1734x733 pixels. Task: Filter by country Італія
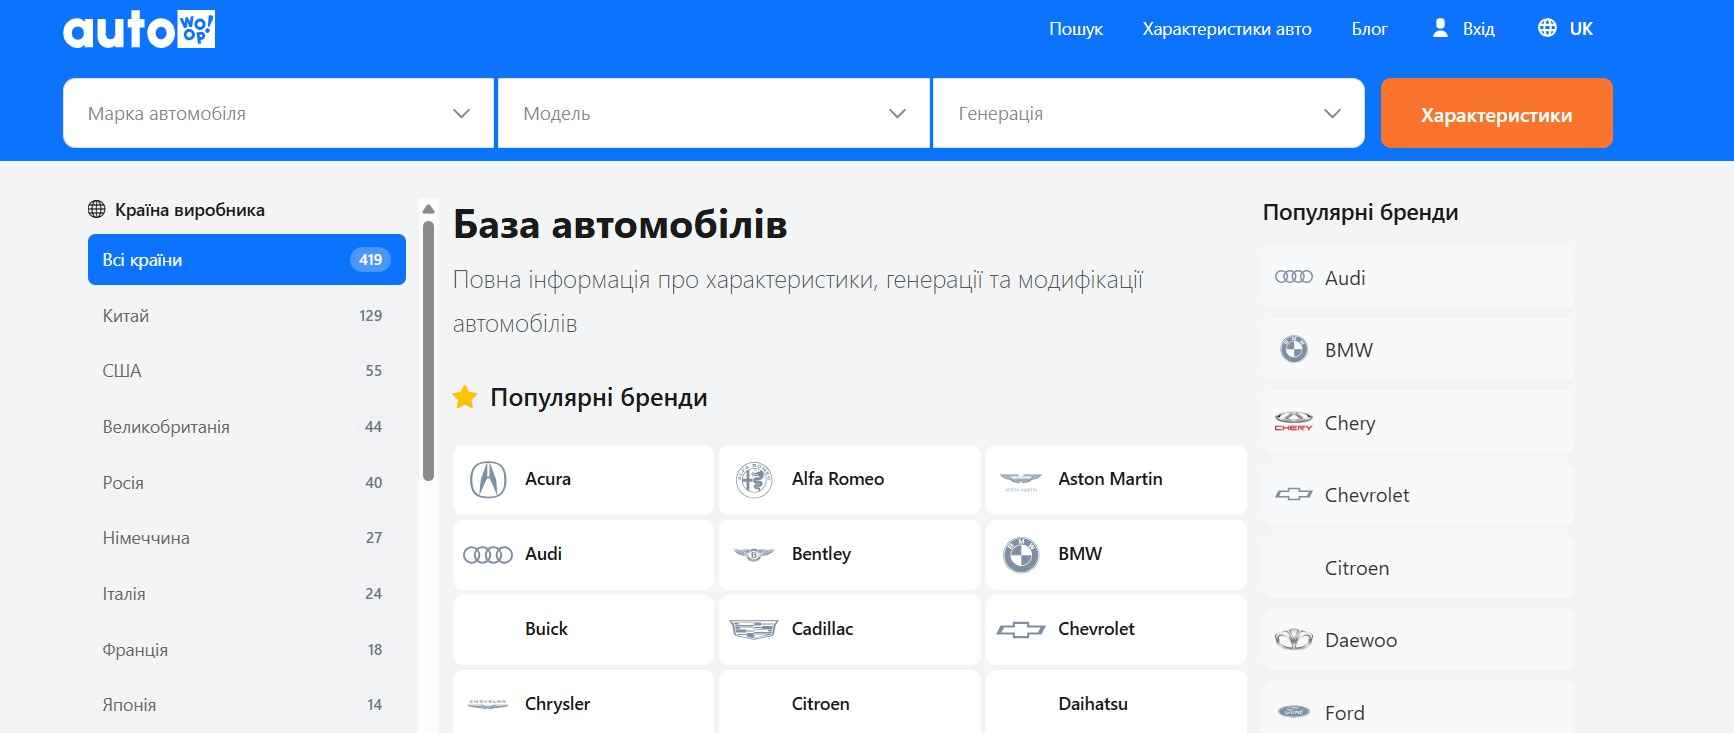click(247, 594)
